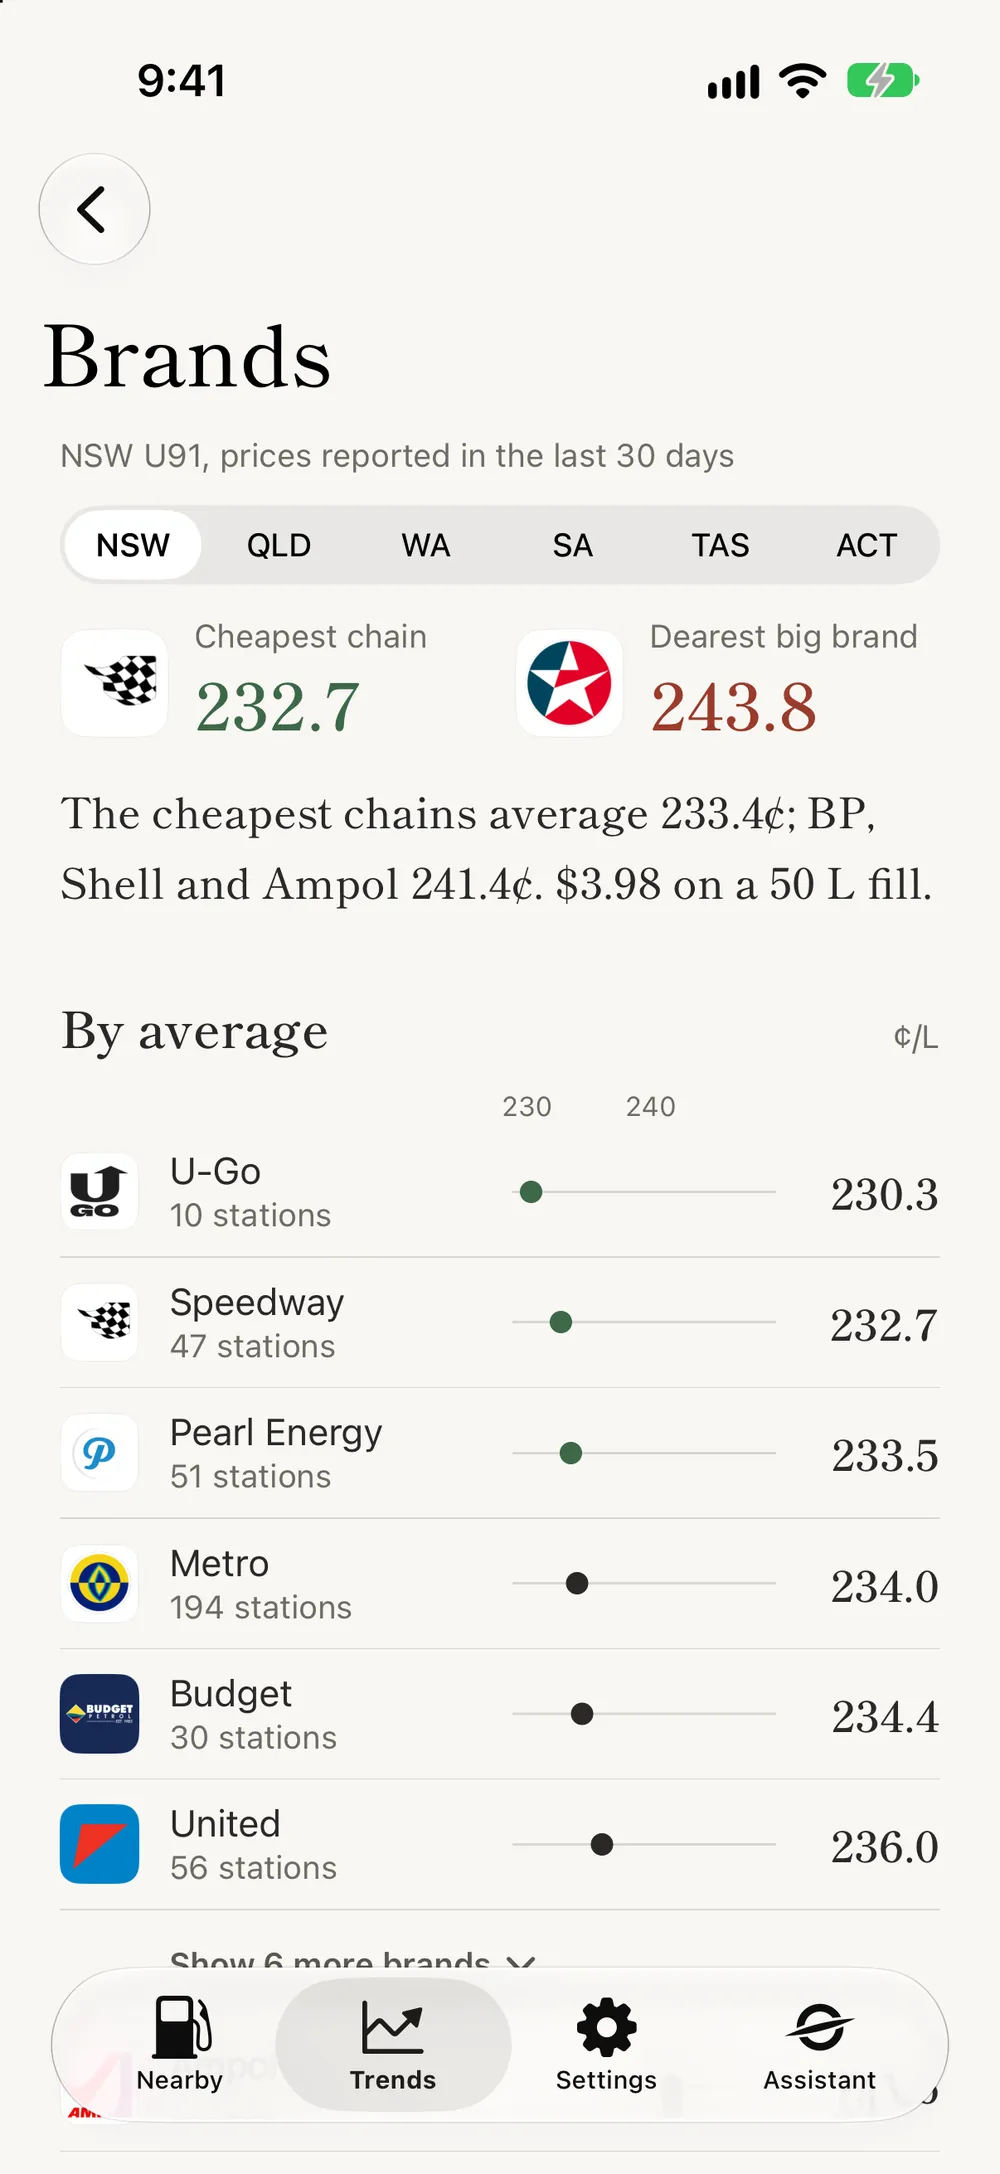Image resolution: width=1000 pixels, height=2174 pixels.
Task: Tap Caltex logo on dearest brand card
Action: click(569, 683)
